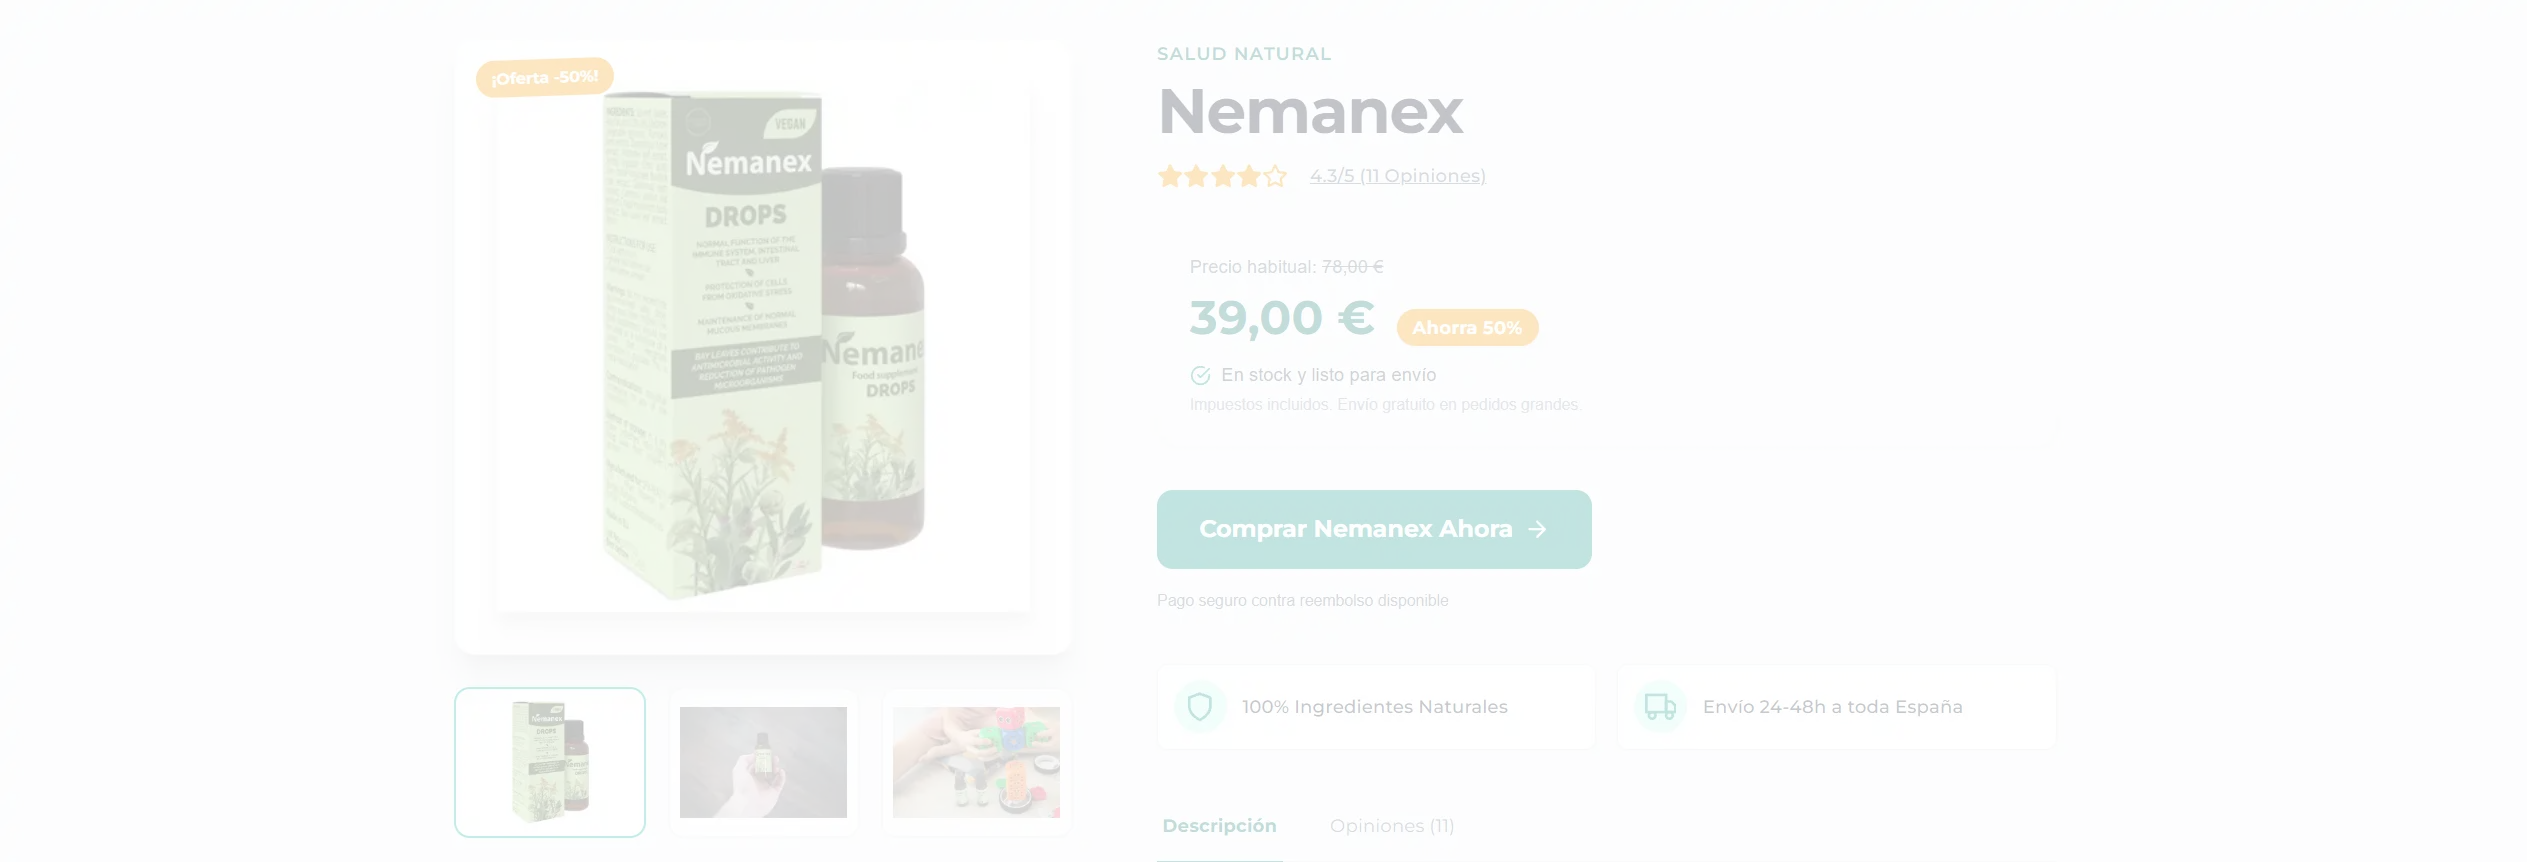Click the delivery truck icon for Envío 24-48h
This screenshot has width=2527, height=862.
tap(1660, 706)
